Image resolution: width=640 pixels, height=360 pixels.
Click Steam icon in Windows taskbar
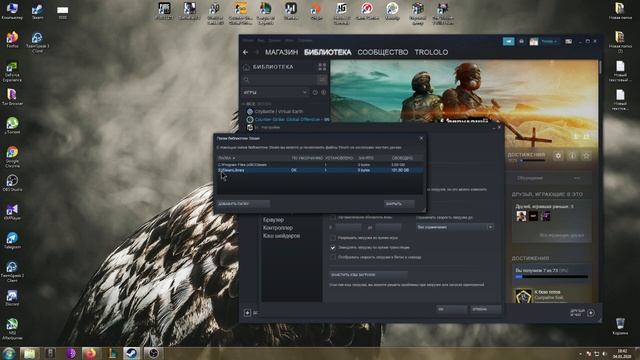tap(131, 353)
